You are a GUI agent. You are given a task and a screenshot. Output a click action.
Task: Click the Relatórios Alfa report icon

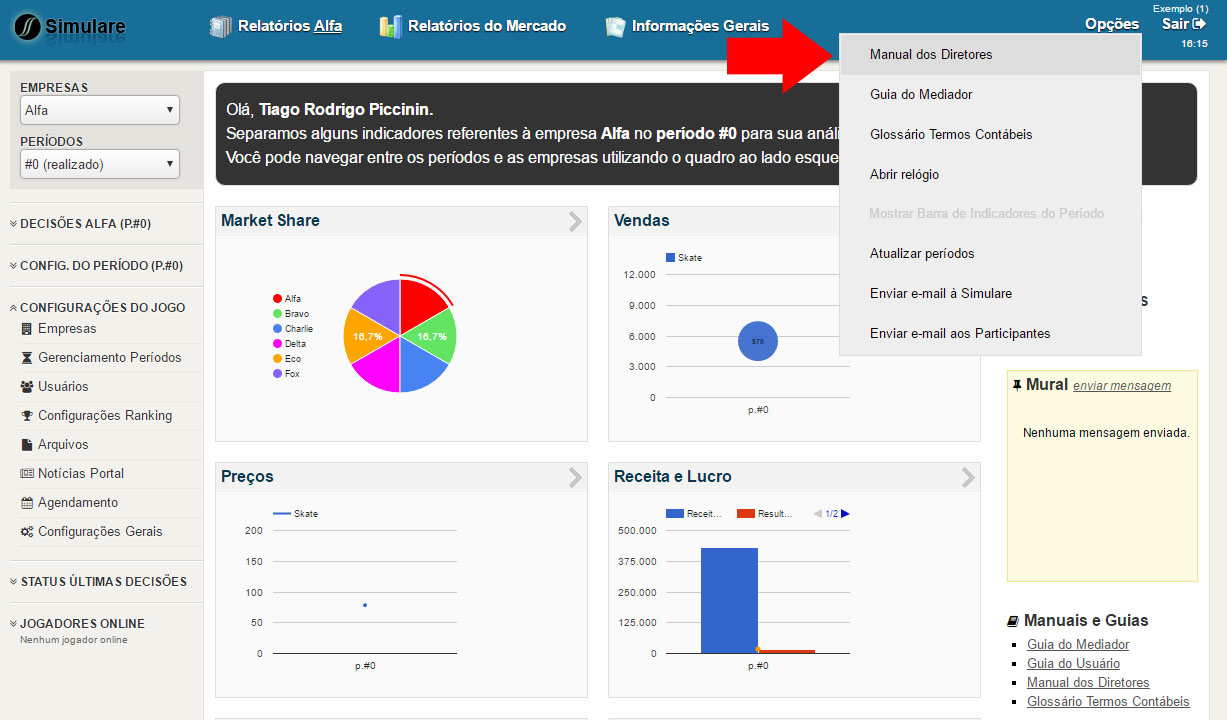220,26
